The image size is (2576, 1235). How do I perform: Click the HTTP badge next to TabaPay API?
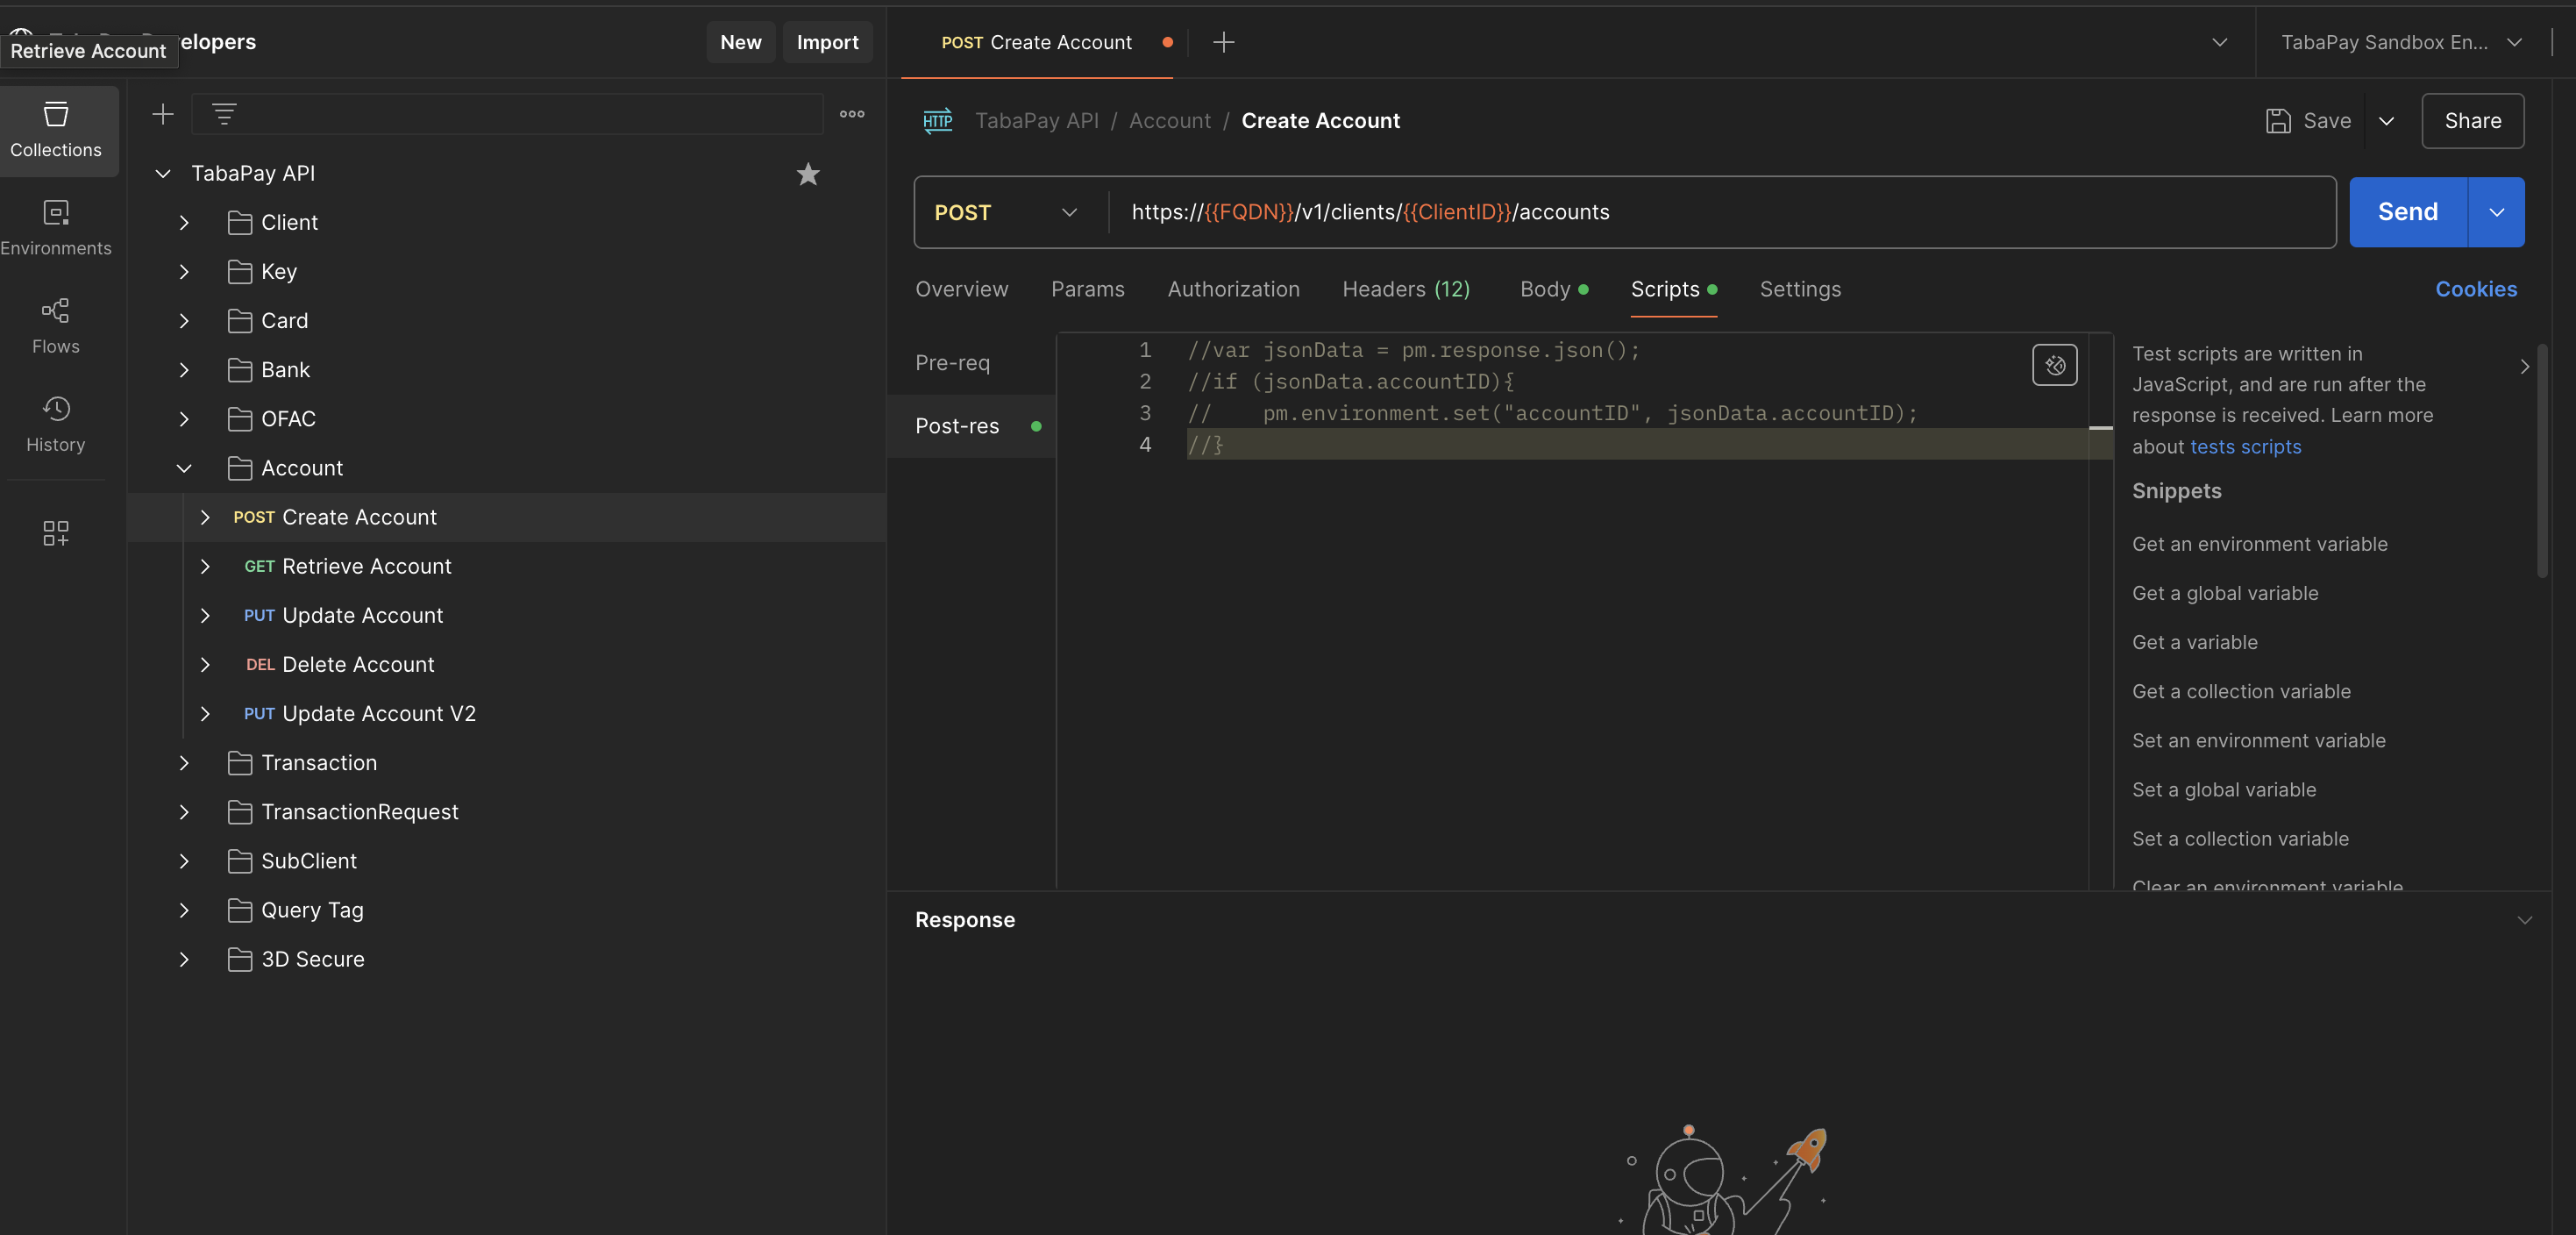click(938, 120)
